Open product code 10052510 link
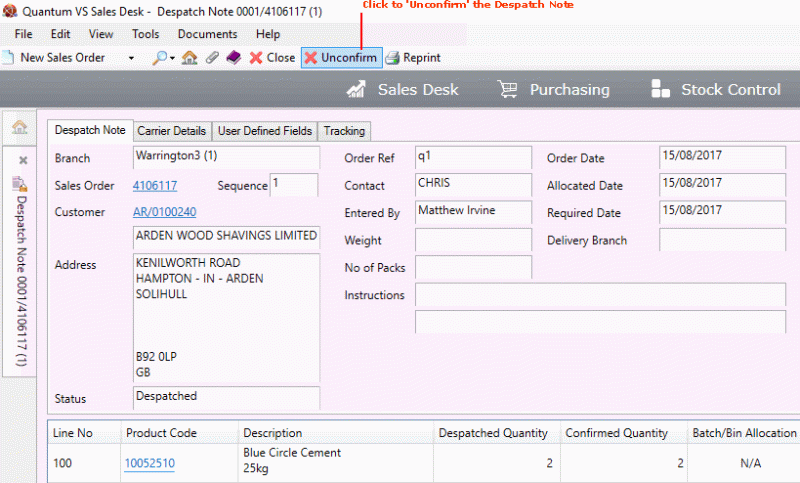The image size is (800, 483). tap(149, 463)
